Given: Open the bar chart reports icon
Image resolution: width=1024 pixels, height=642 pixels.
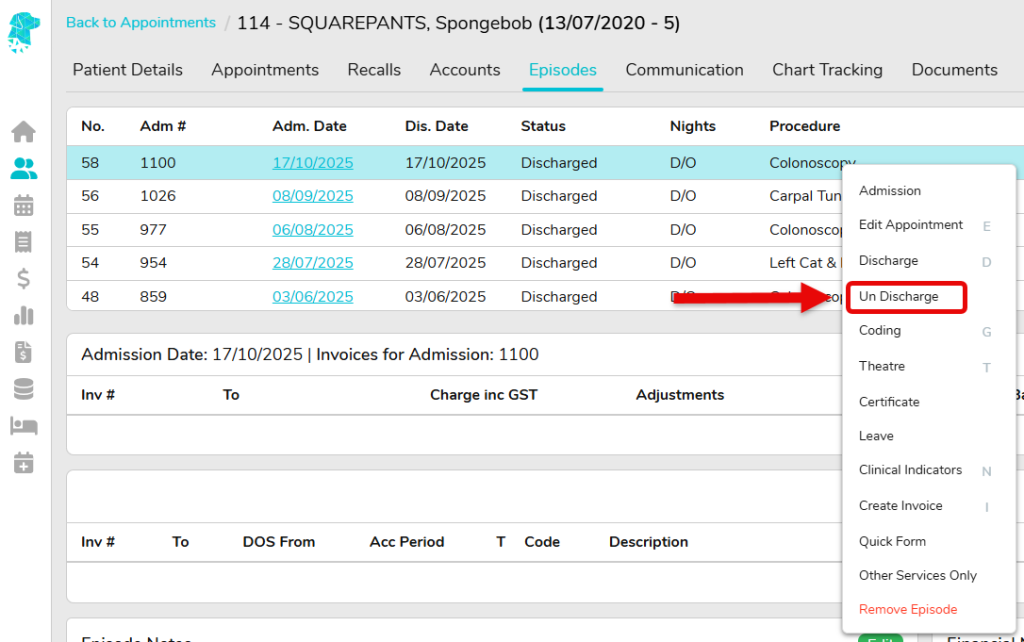Looking at the screenshot, I should pyautogui.click(x=23, y=316).
